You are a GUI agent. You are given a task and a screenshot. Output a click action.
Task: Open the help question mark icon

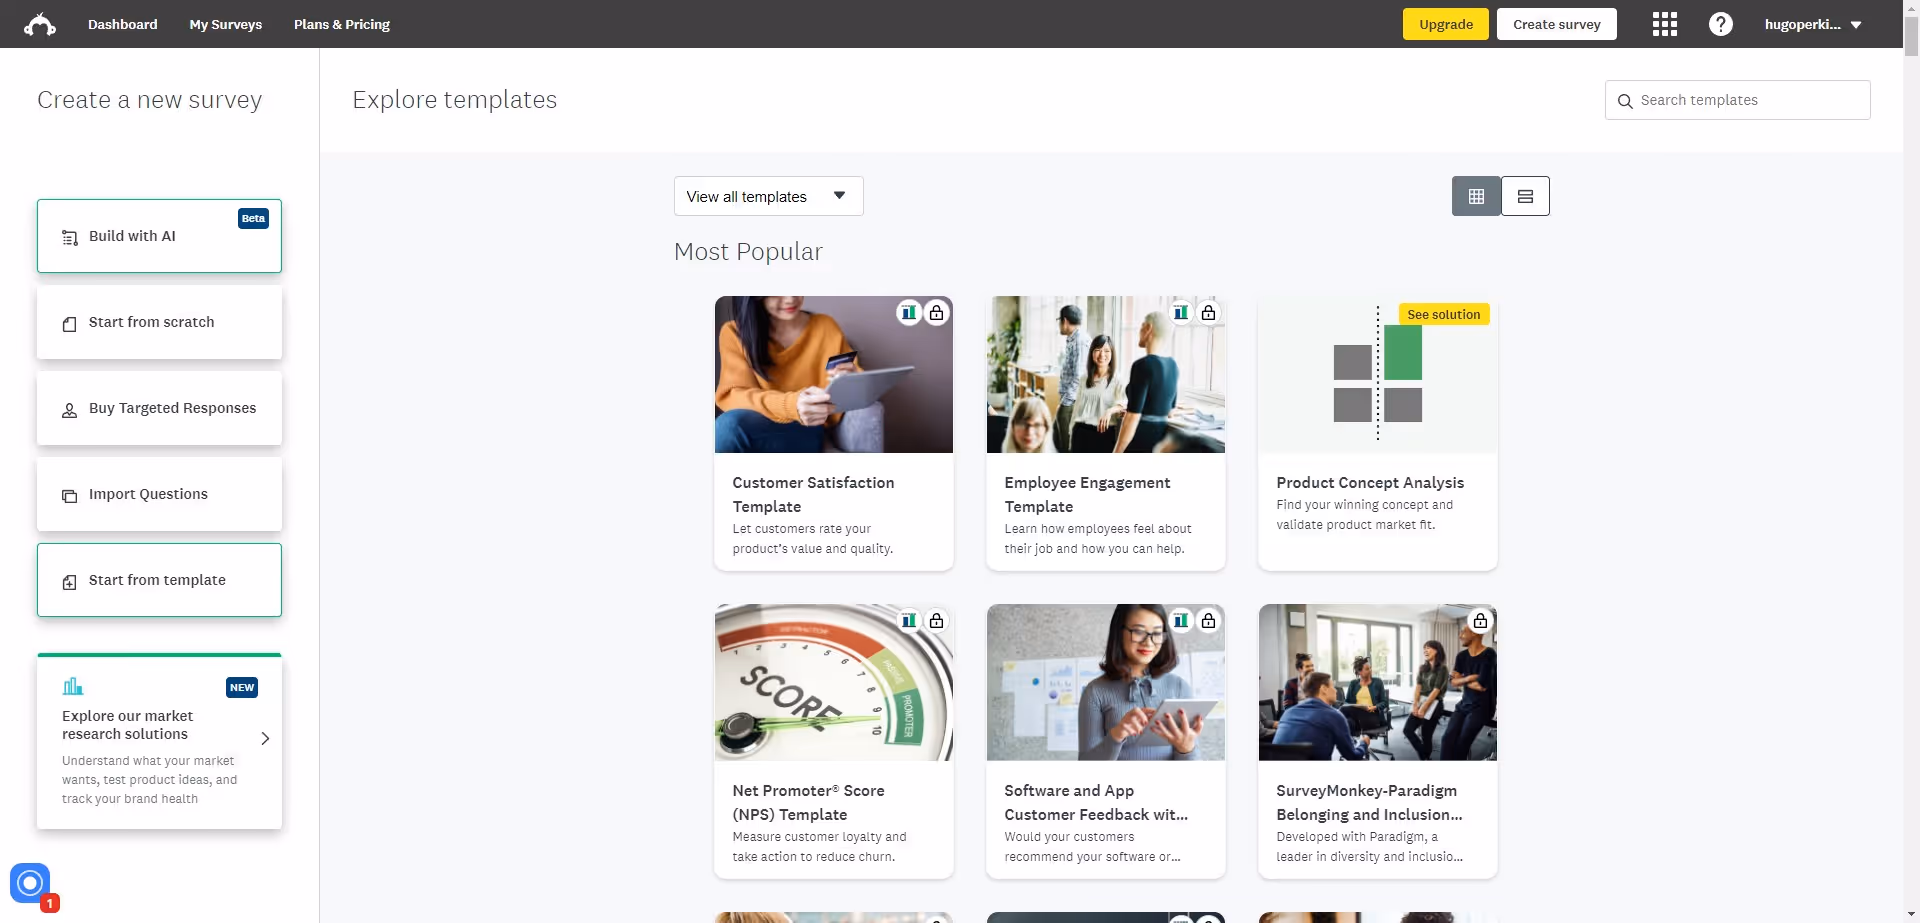(x=1721, y=24)
